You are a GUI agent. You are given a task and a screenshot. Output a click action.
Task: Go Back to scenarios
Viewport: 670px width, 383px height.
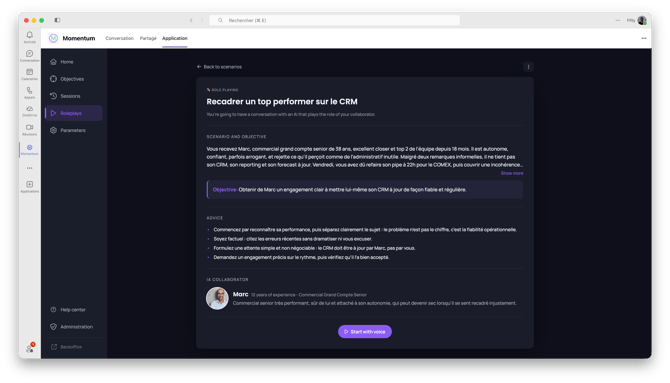click(x=219, y=67)
